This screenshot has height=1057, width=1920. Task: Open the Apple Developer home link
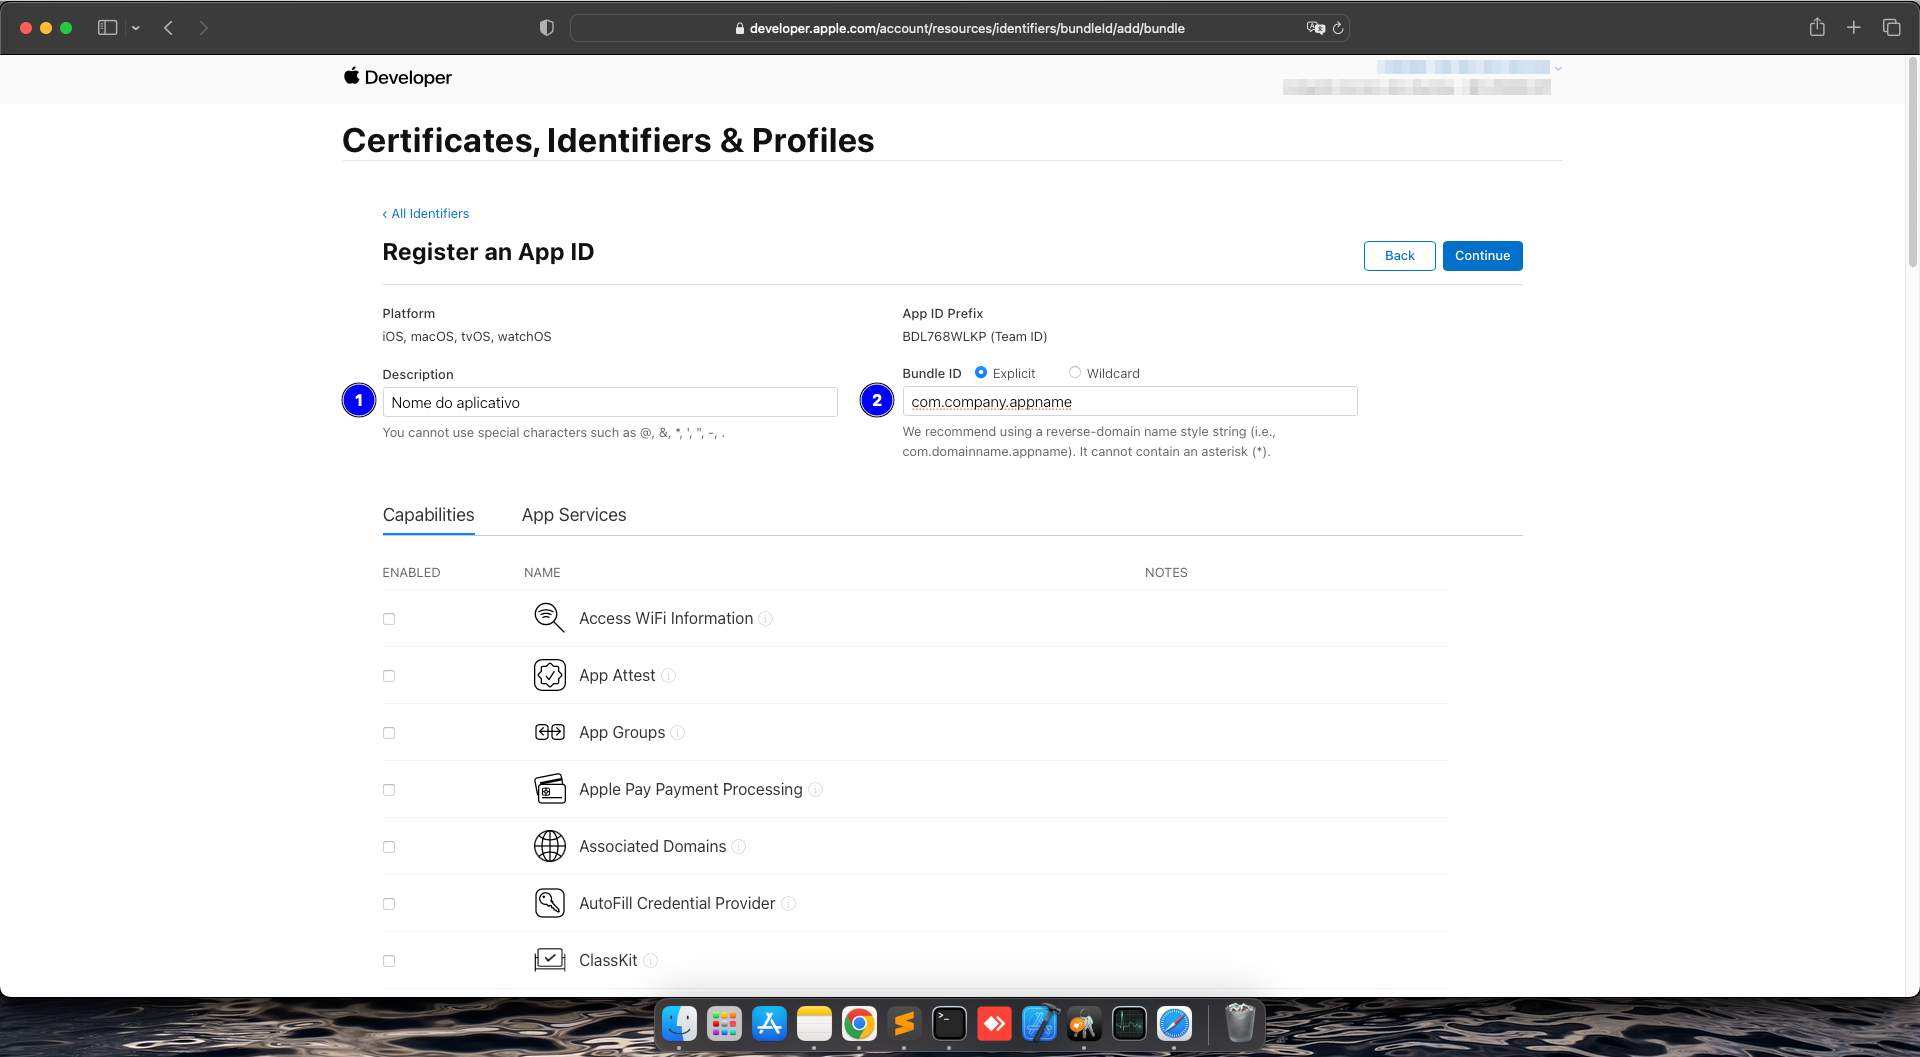coord(397,77)
